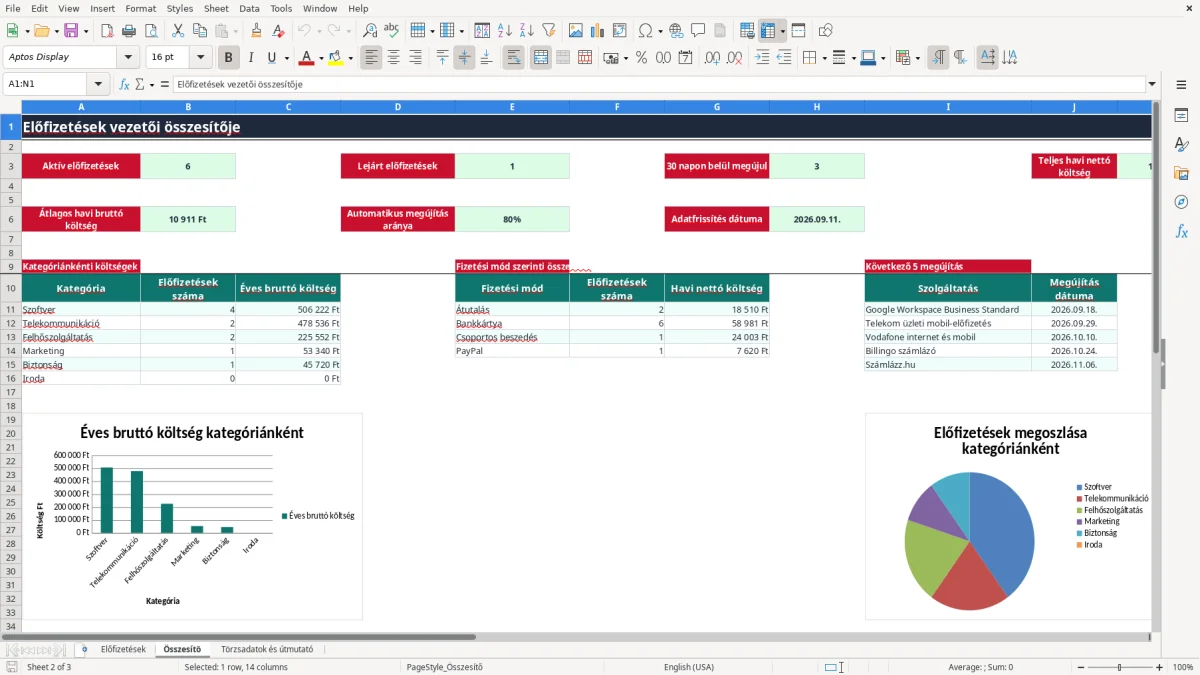Open the font name dropdown

pos(128,57)
